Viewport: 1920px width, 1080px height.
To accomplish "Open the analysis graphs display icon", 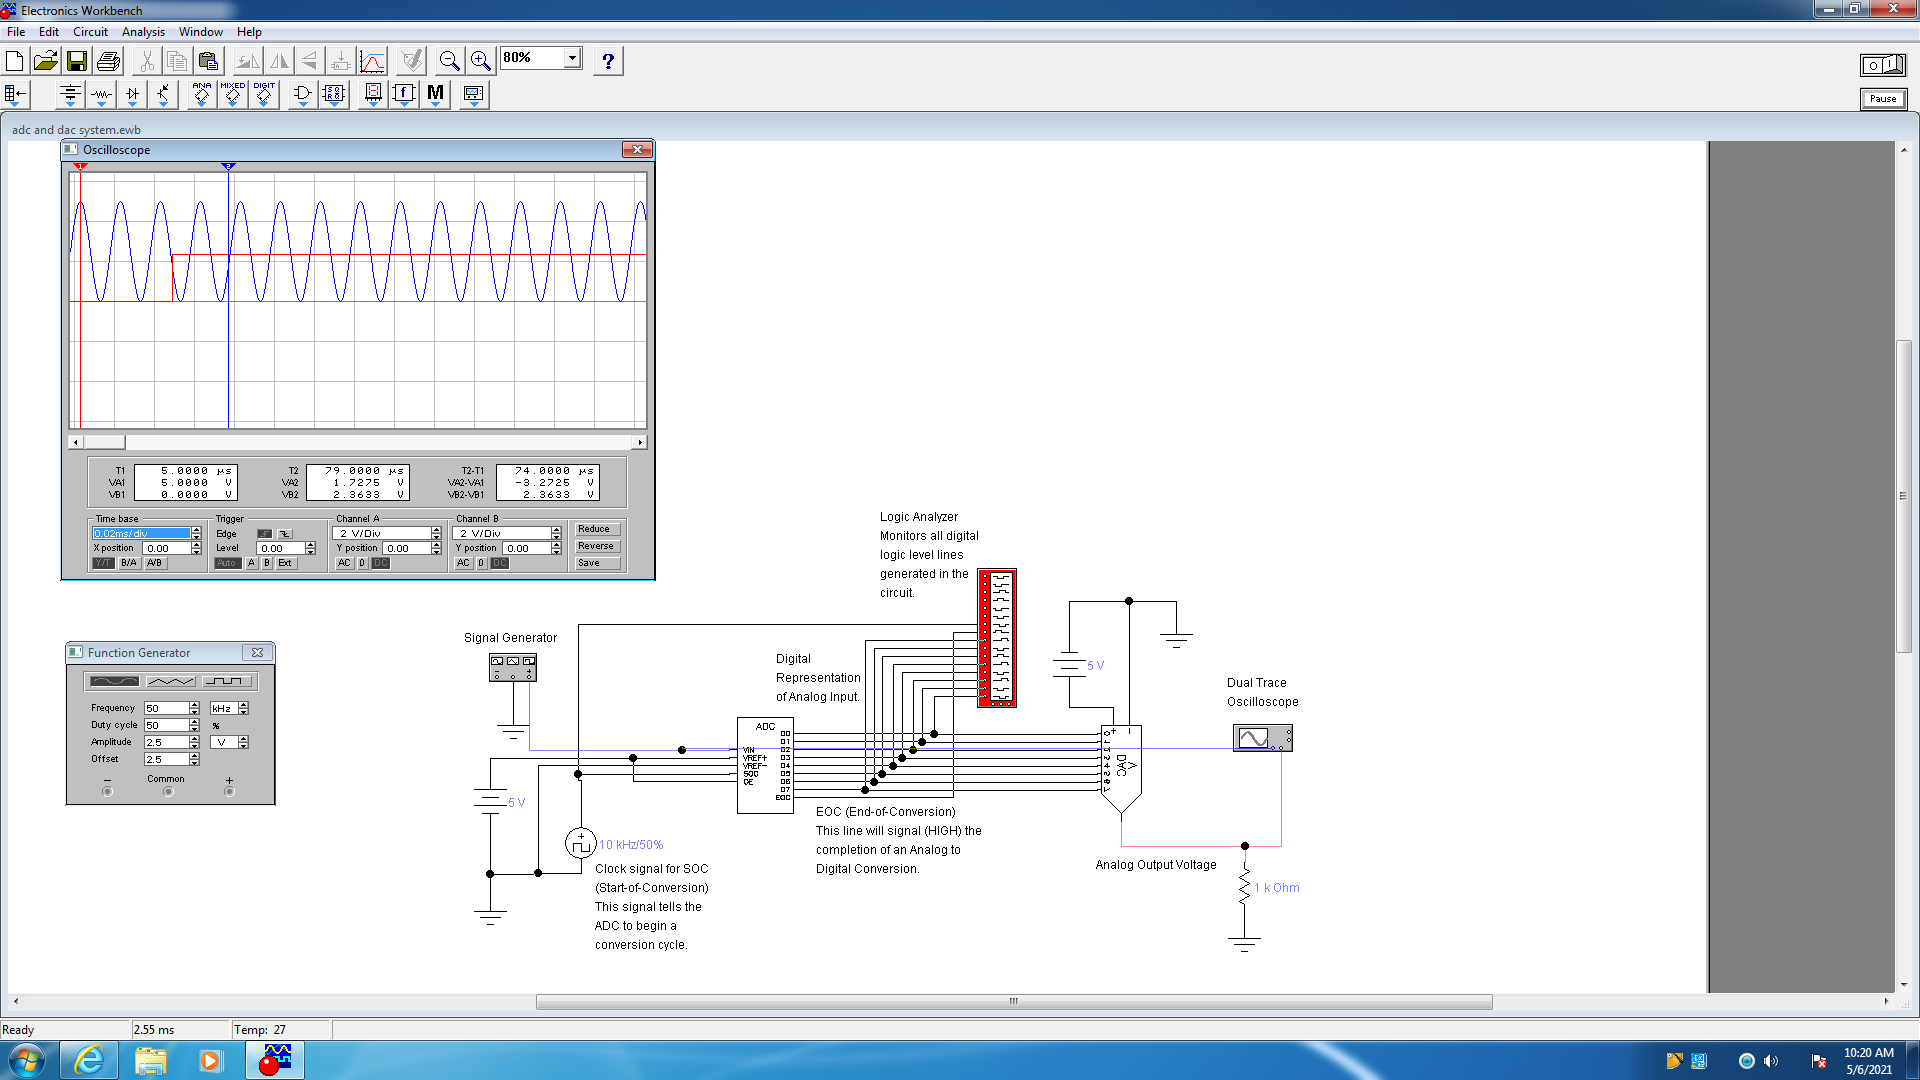I will click(373, 61).
